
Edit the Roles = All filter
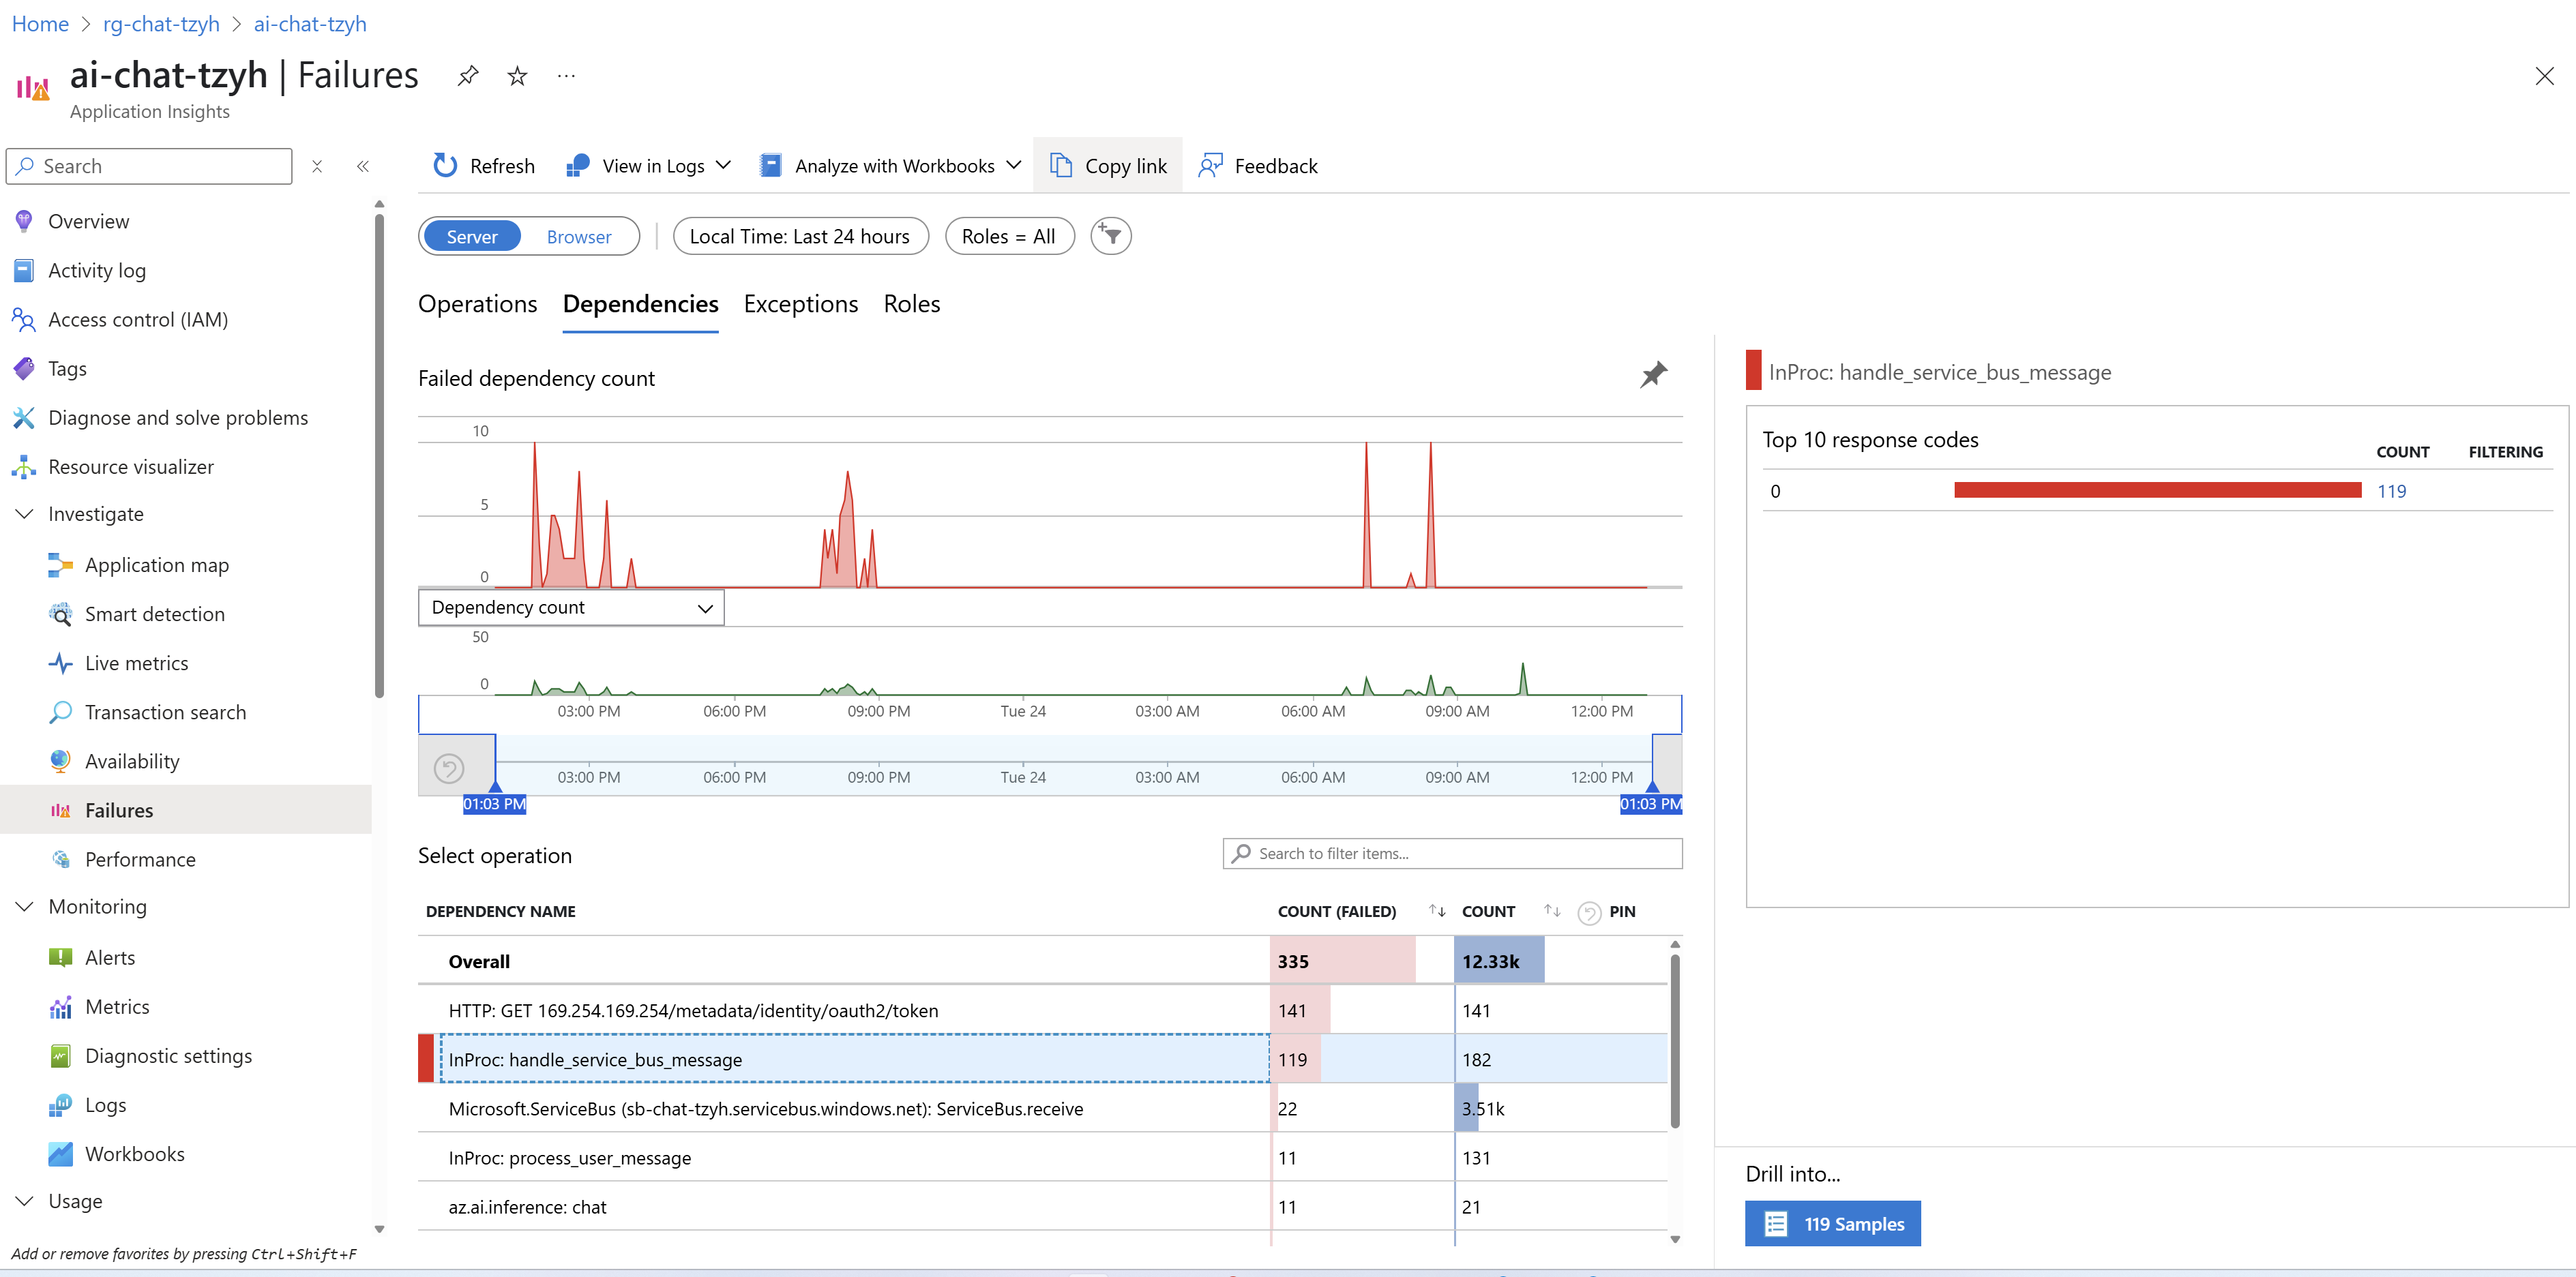point(1009,236)
